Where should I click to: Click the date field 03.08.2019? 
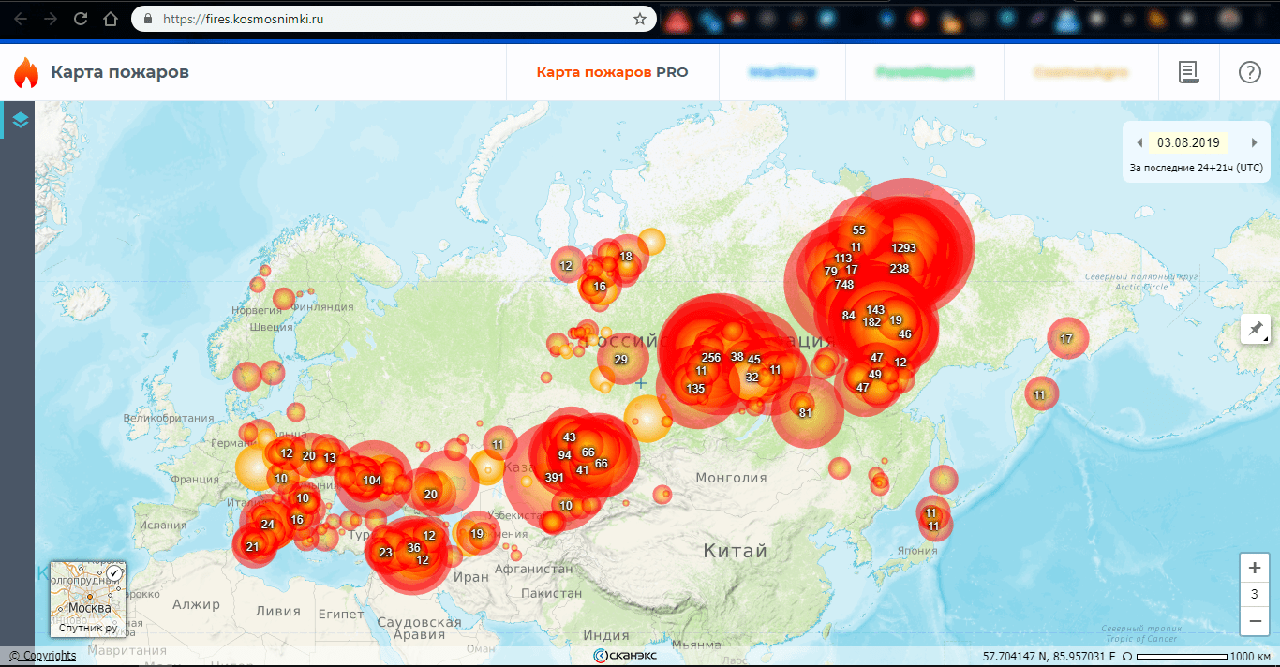1186,143
